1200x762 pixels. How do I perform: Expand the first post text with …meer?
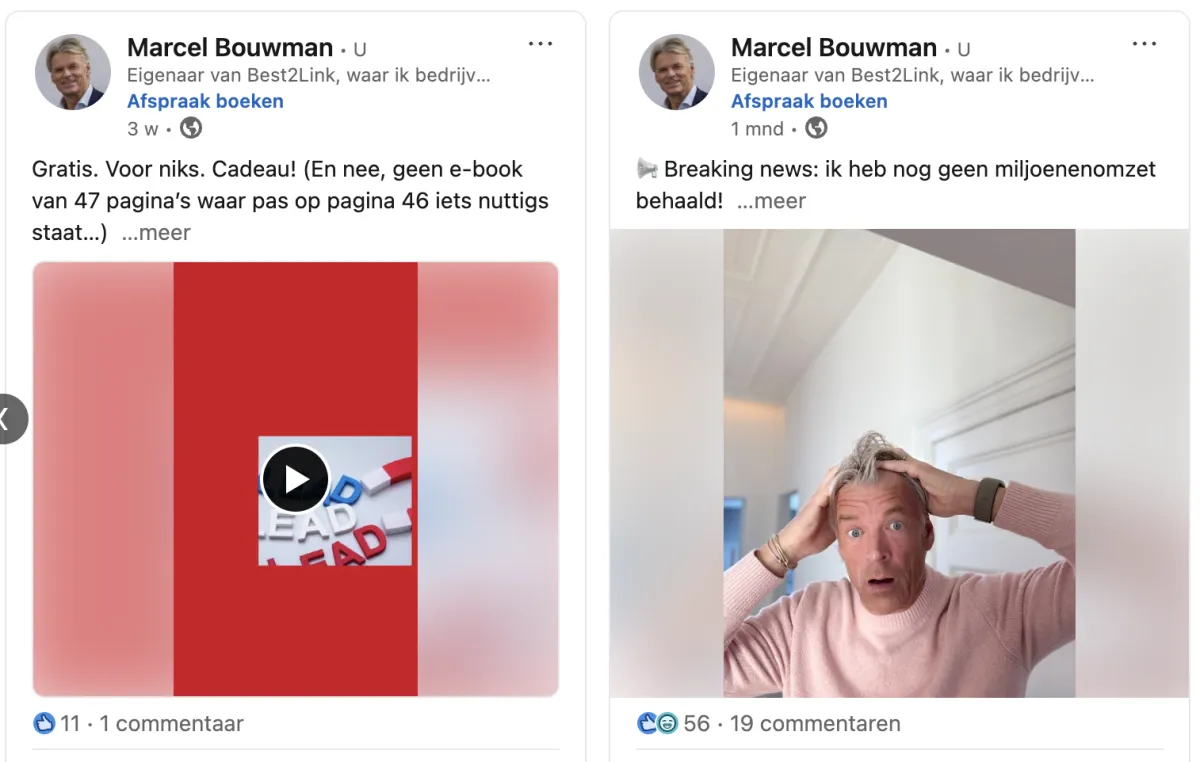(x=156, y=233)
